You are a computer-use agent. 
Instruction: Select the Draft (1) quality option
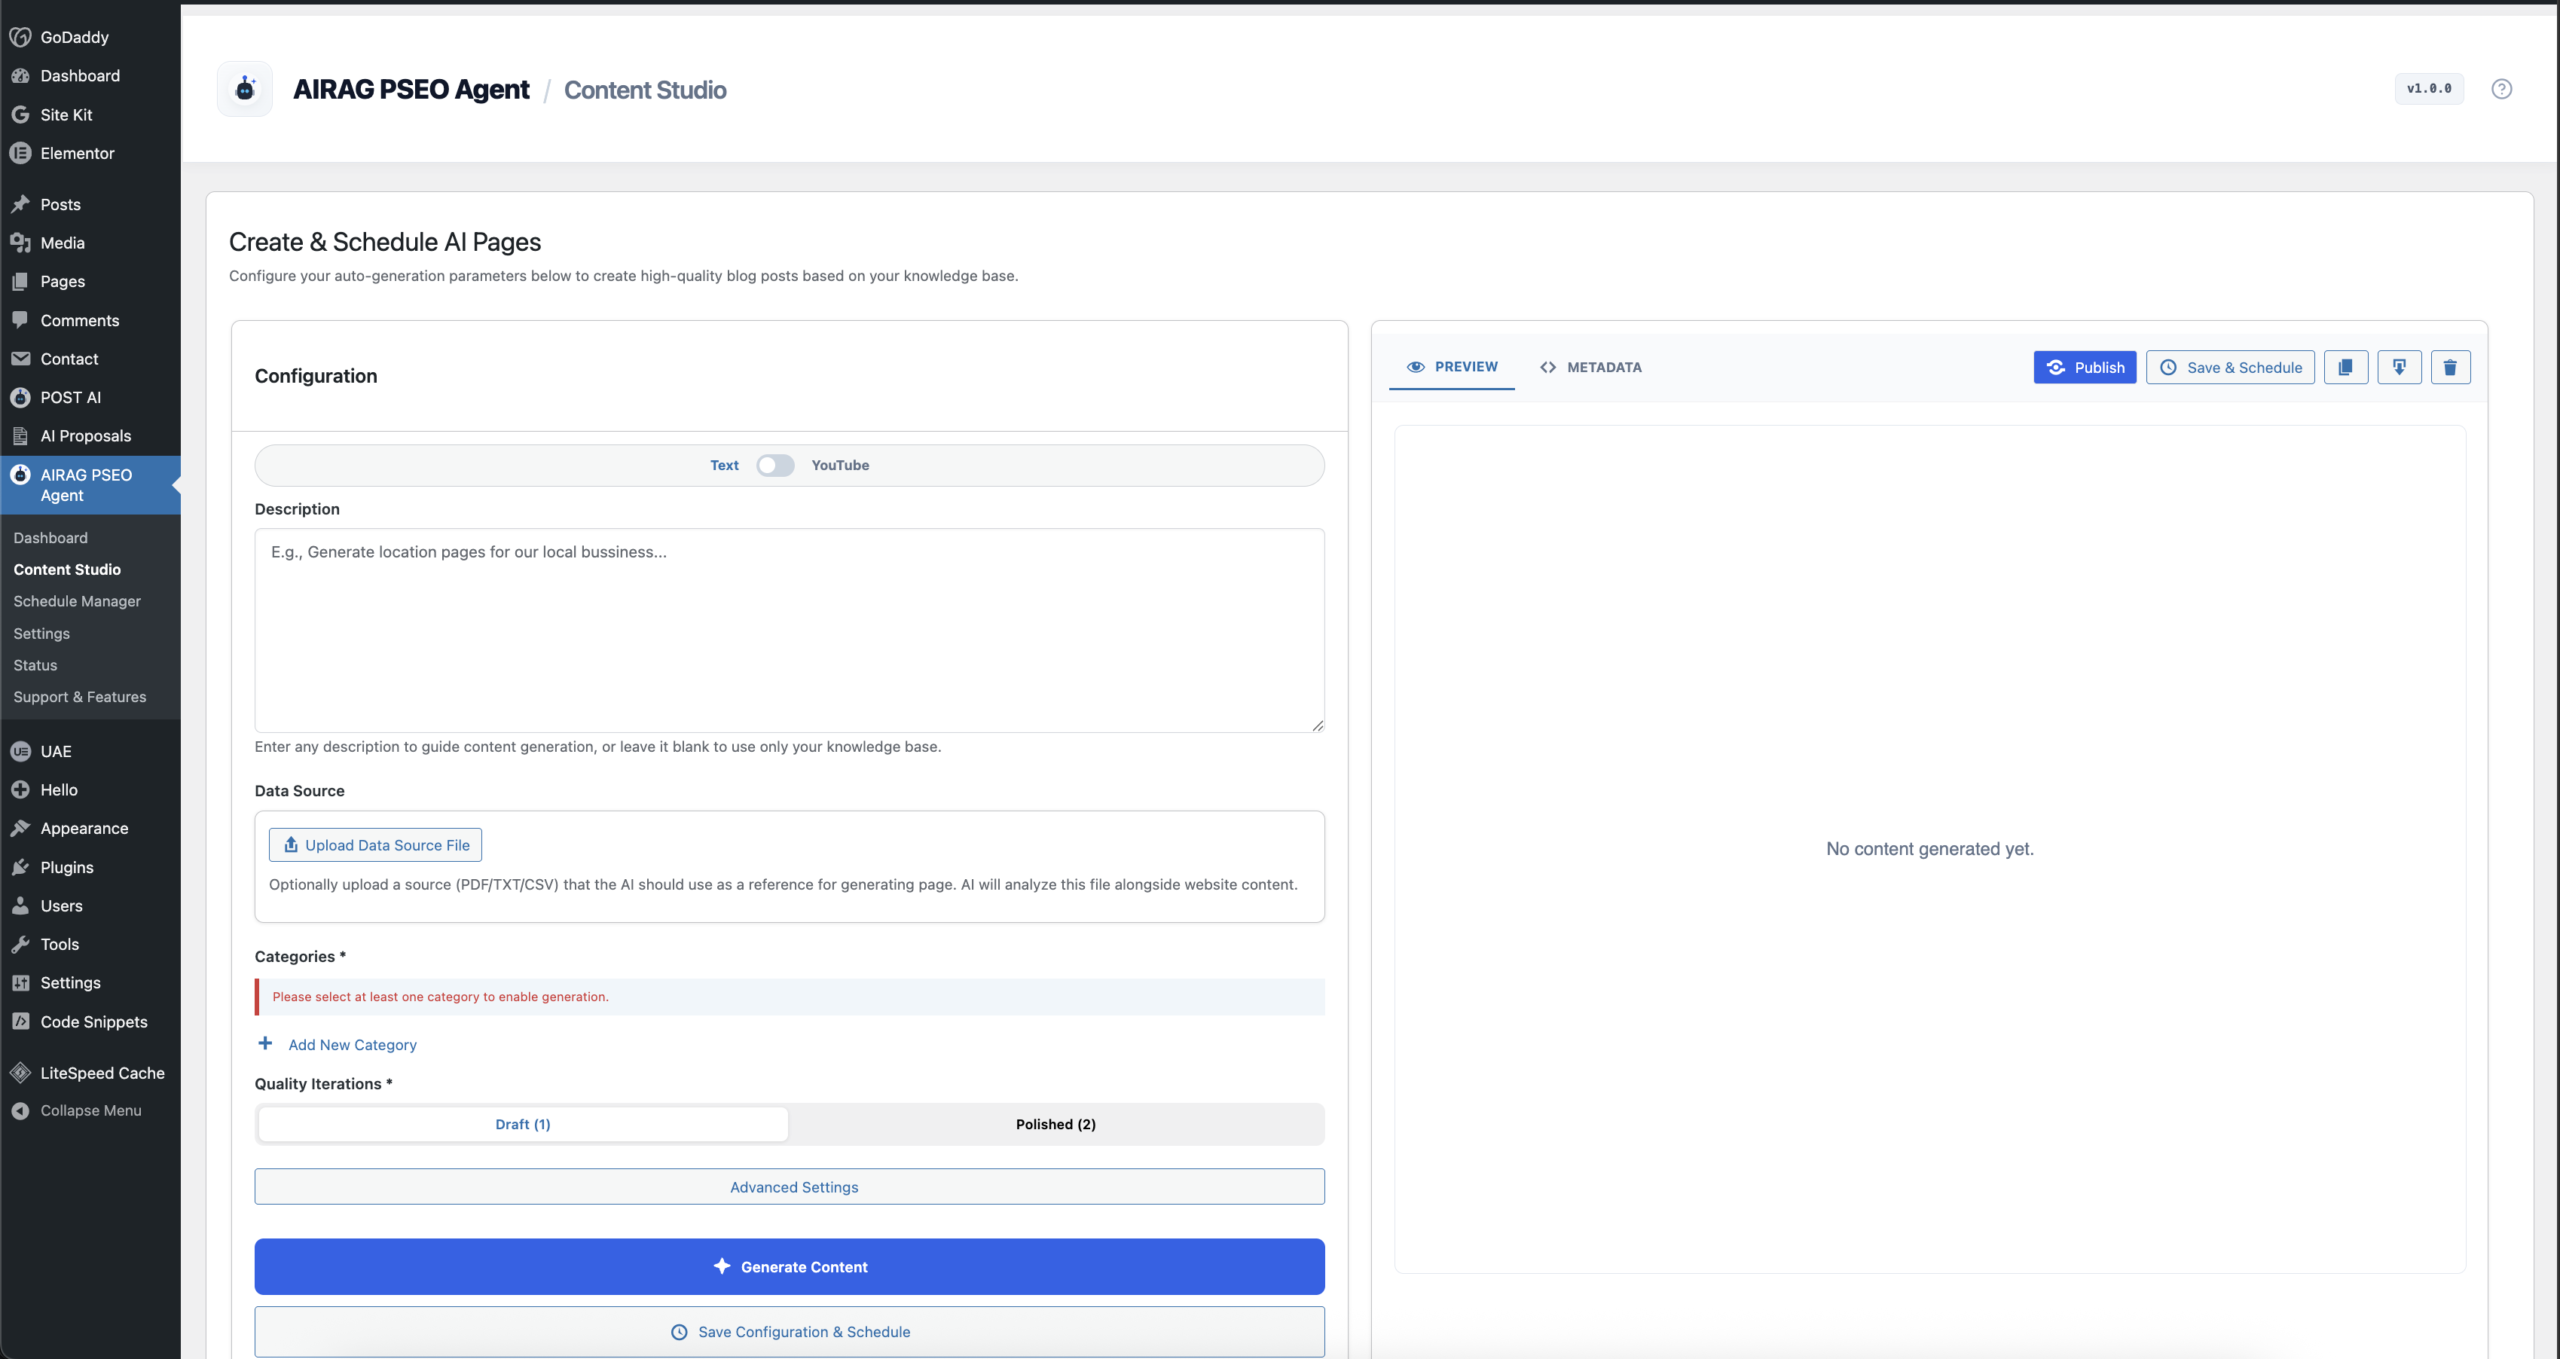(523, 1124)
